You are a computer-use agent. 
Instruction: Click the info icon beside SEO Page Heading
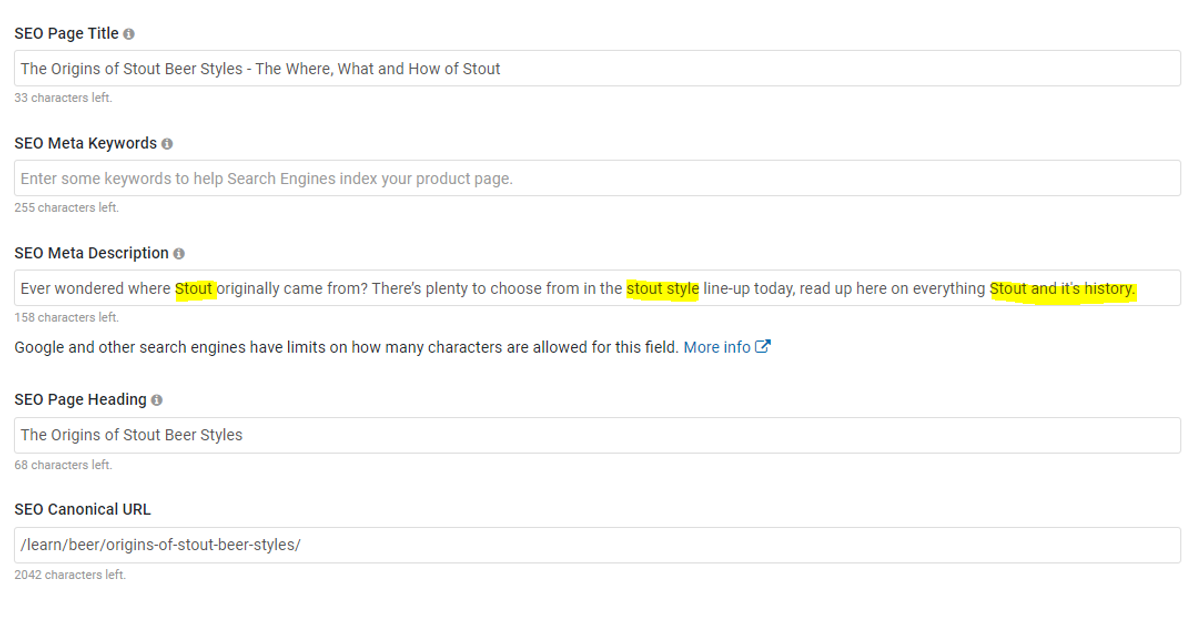tap(157, 400)
